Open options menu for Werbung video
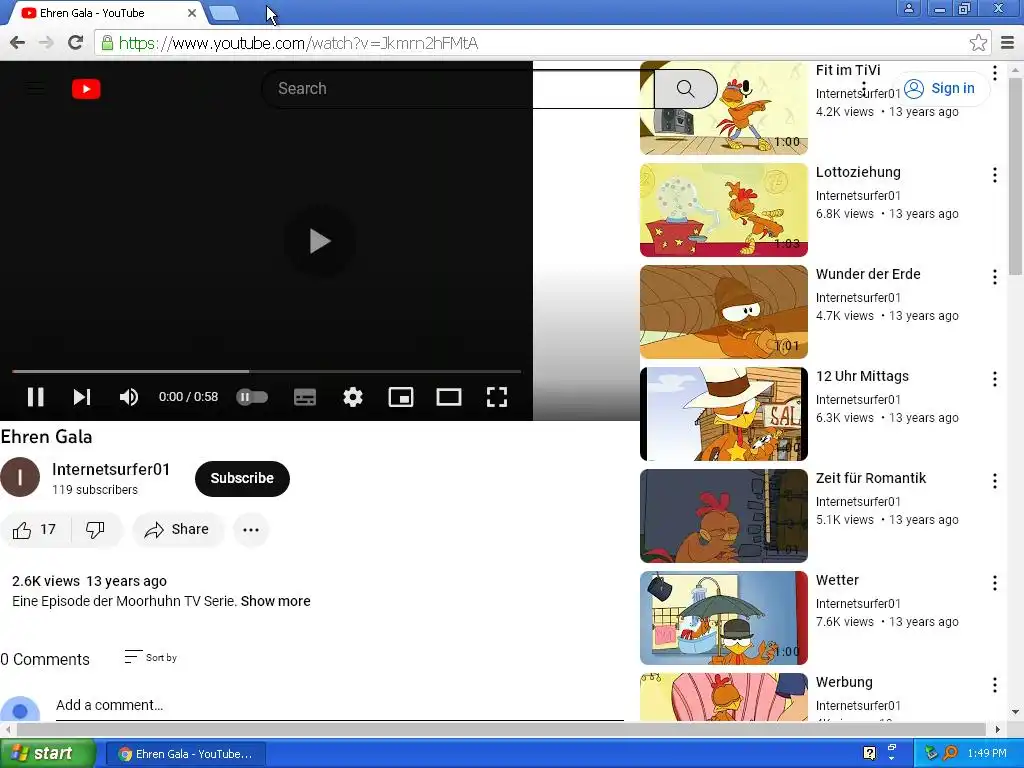Screen dimensions: 1024x768 point(995,685)
